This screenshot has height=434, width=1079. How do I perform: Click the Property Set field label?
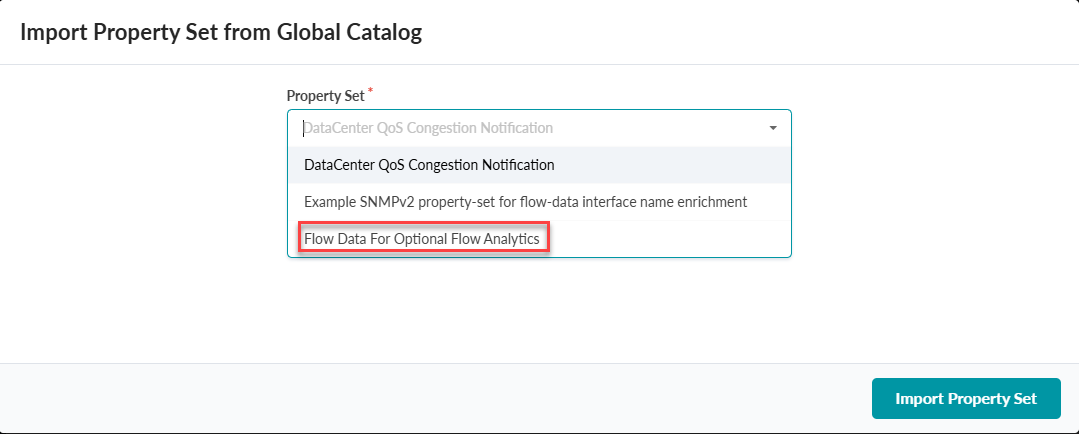point(325,96)
